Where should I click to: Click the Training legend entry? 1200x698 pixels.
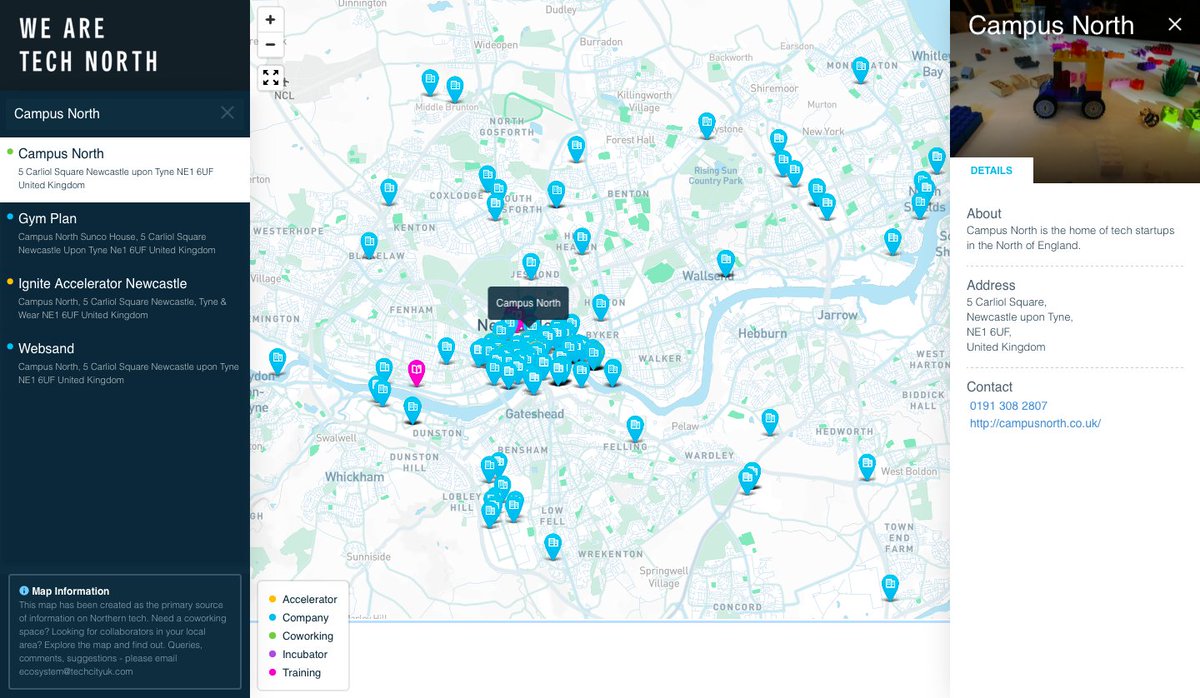294,673
